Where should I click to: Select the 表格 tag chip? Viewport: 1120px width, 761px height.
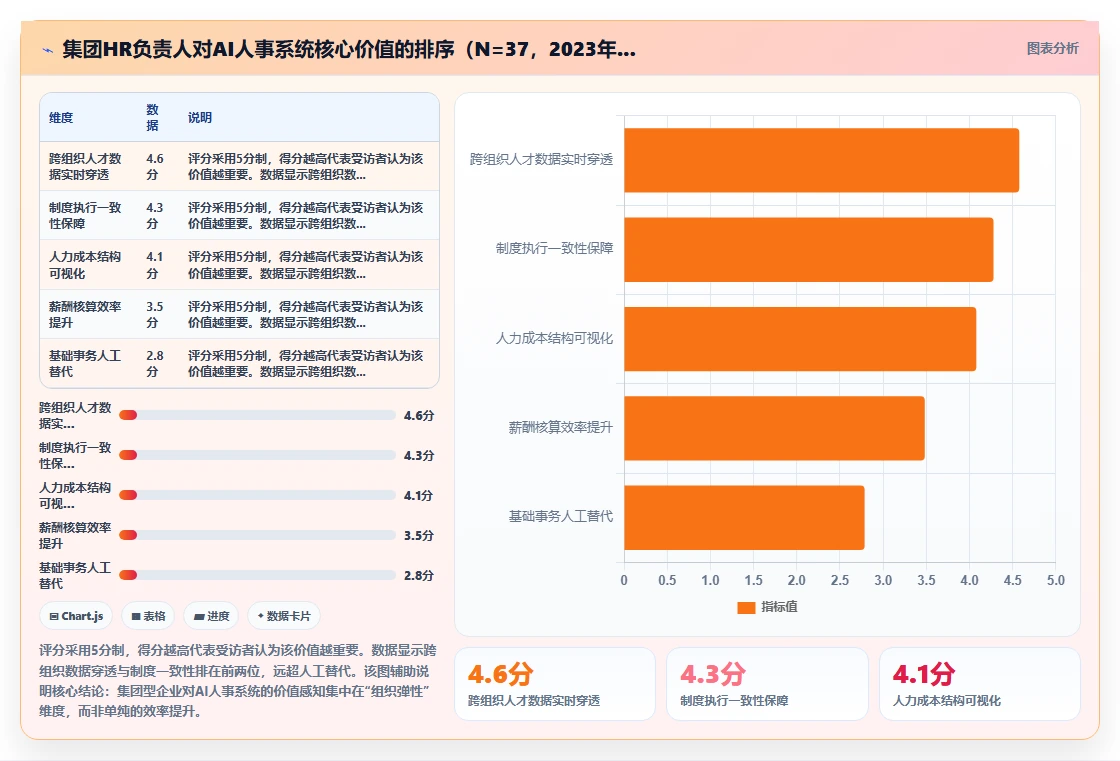click(148, 616)
